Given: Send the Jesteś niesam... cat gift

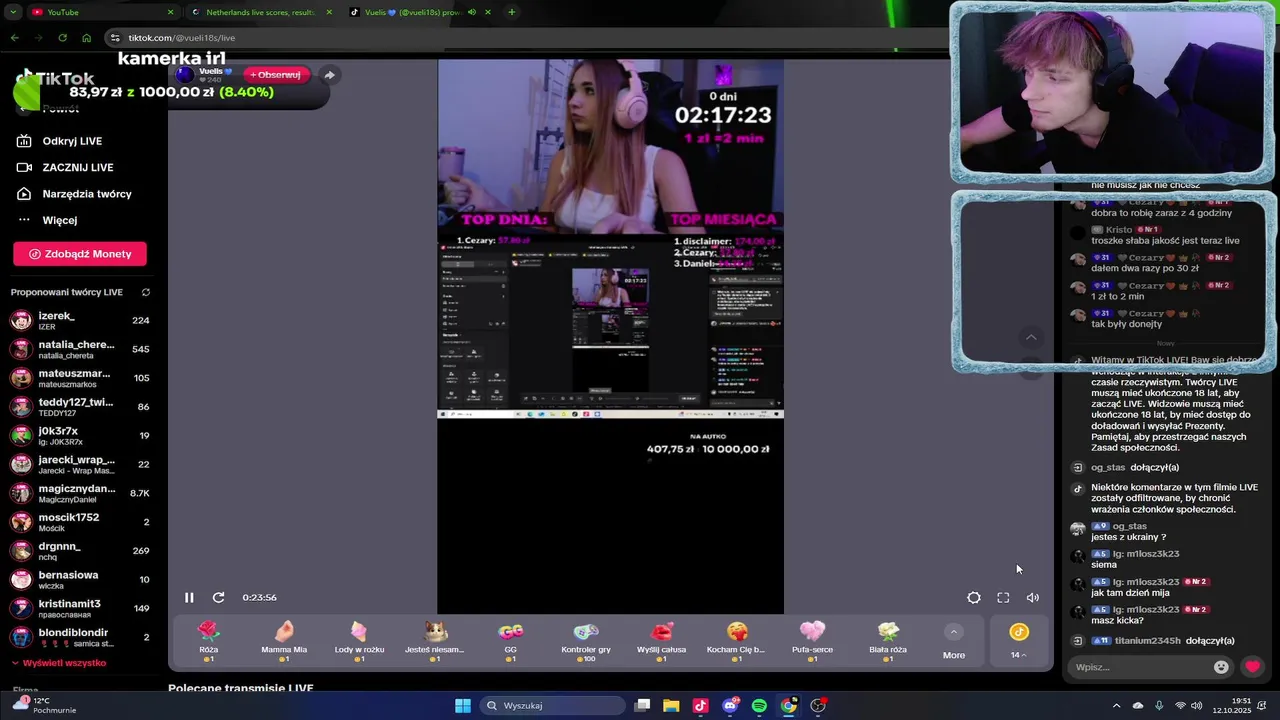Looking at the screenshot, I should click(435, 641).
